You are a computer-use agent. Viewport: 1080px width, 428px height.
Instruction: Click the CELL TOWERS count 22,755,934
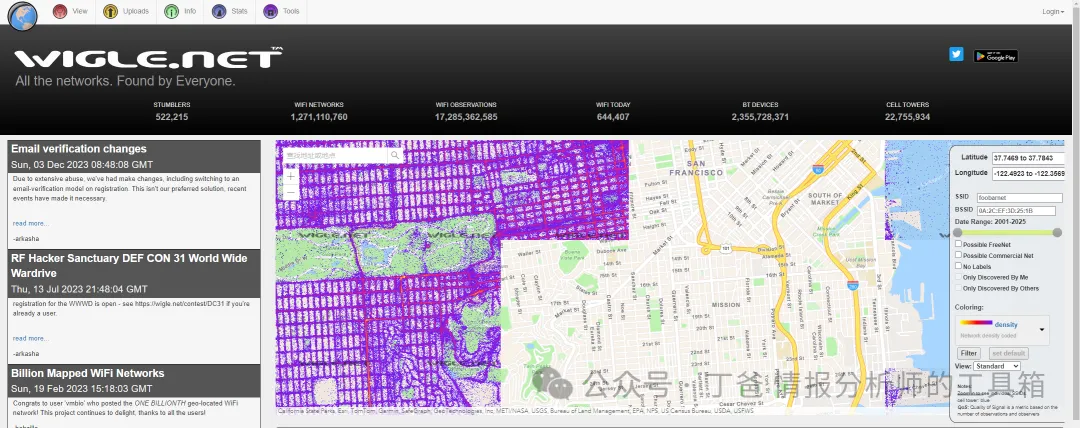908,117
